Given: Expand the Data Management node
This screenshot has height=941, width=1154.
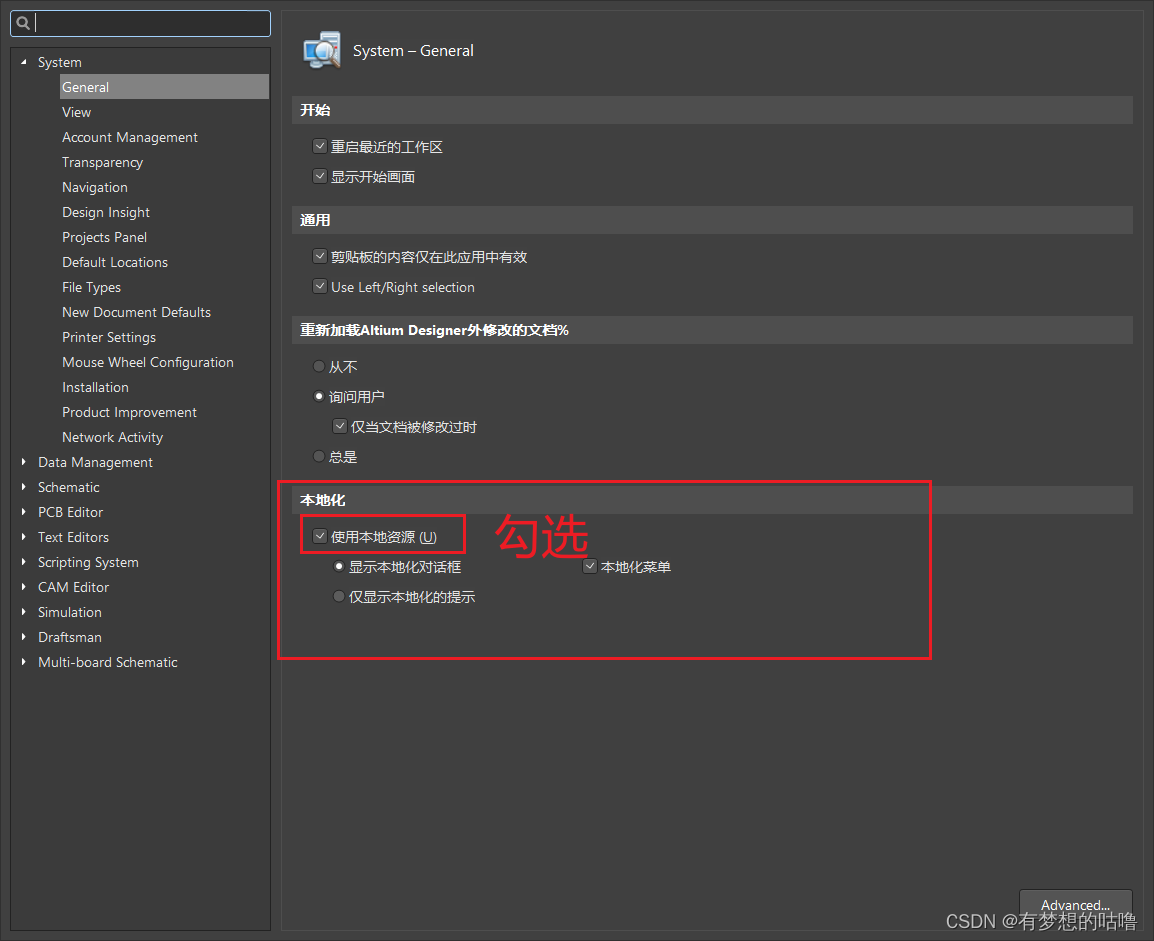Looking at the screenshot, I should tap(24, 462).
